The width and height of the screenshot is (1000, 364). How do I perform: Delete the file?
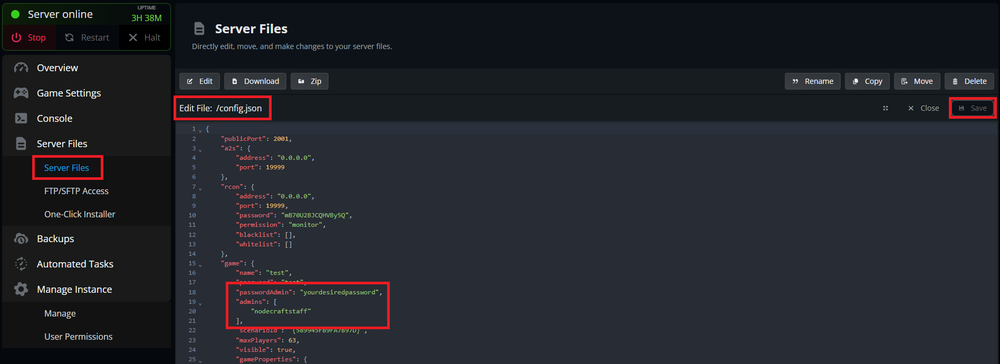click(969, 81)
